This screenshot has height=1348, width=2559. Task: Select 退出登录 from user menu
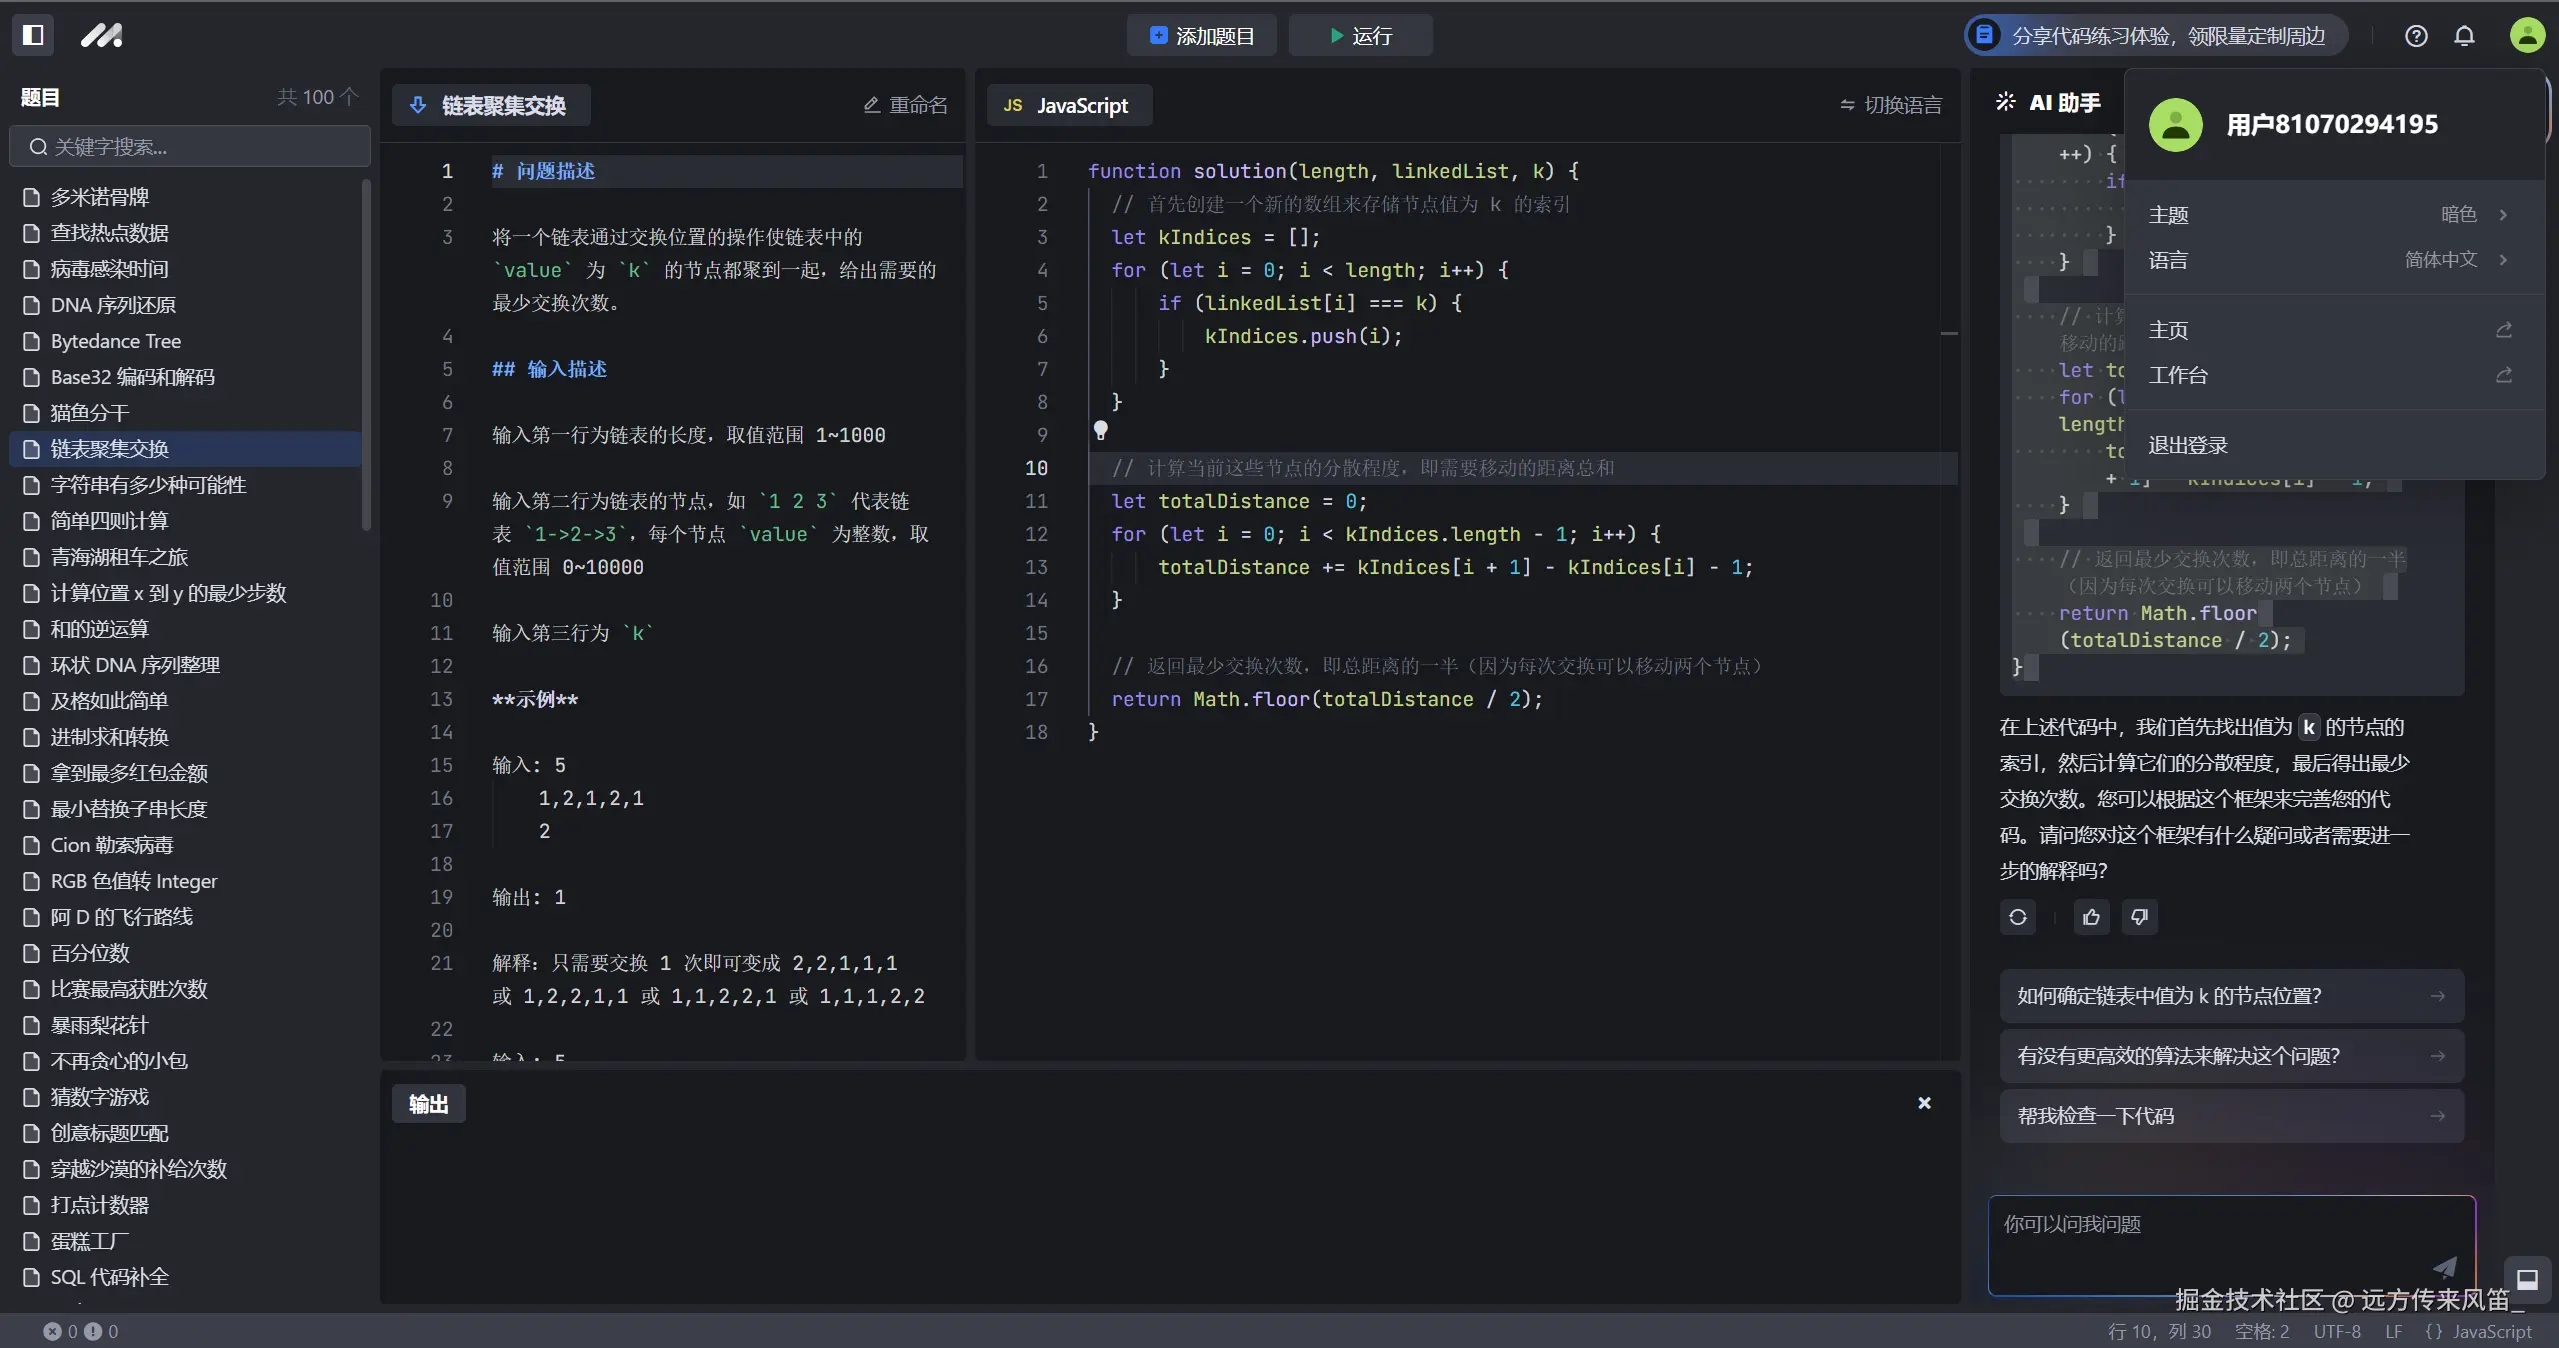pyautogui.click(x=2188, y=445)
